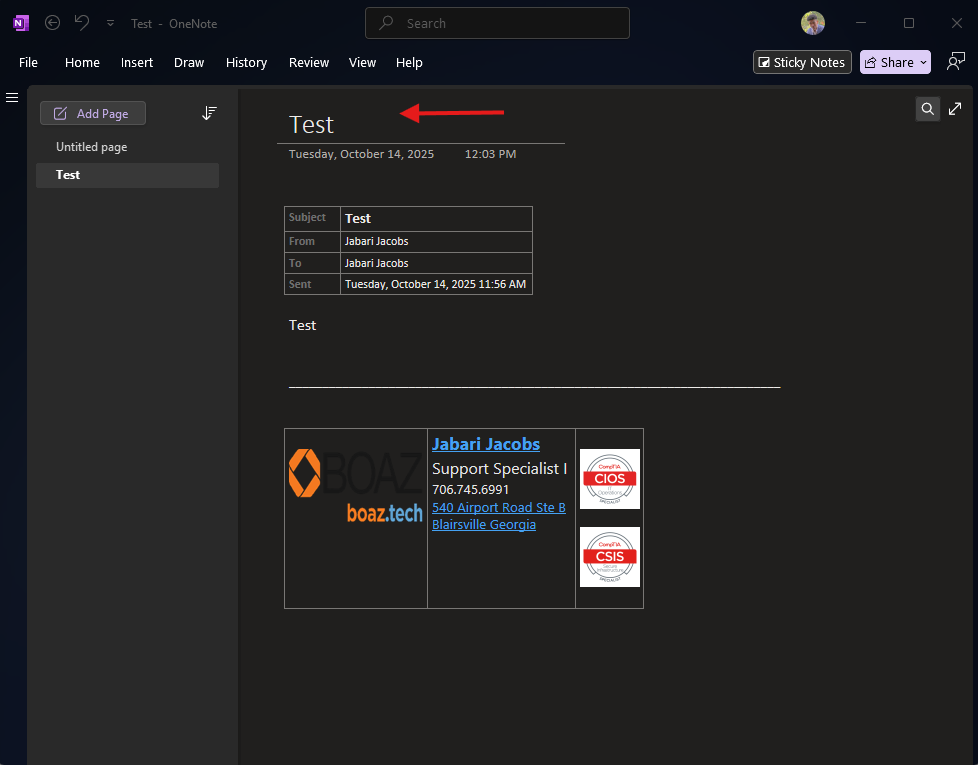Click the page search magnifier icon
The height and width of the screenshot is (765, 978).
tap(928, 109)
